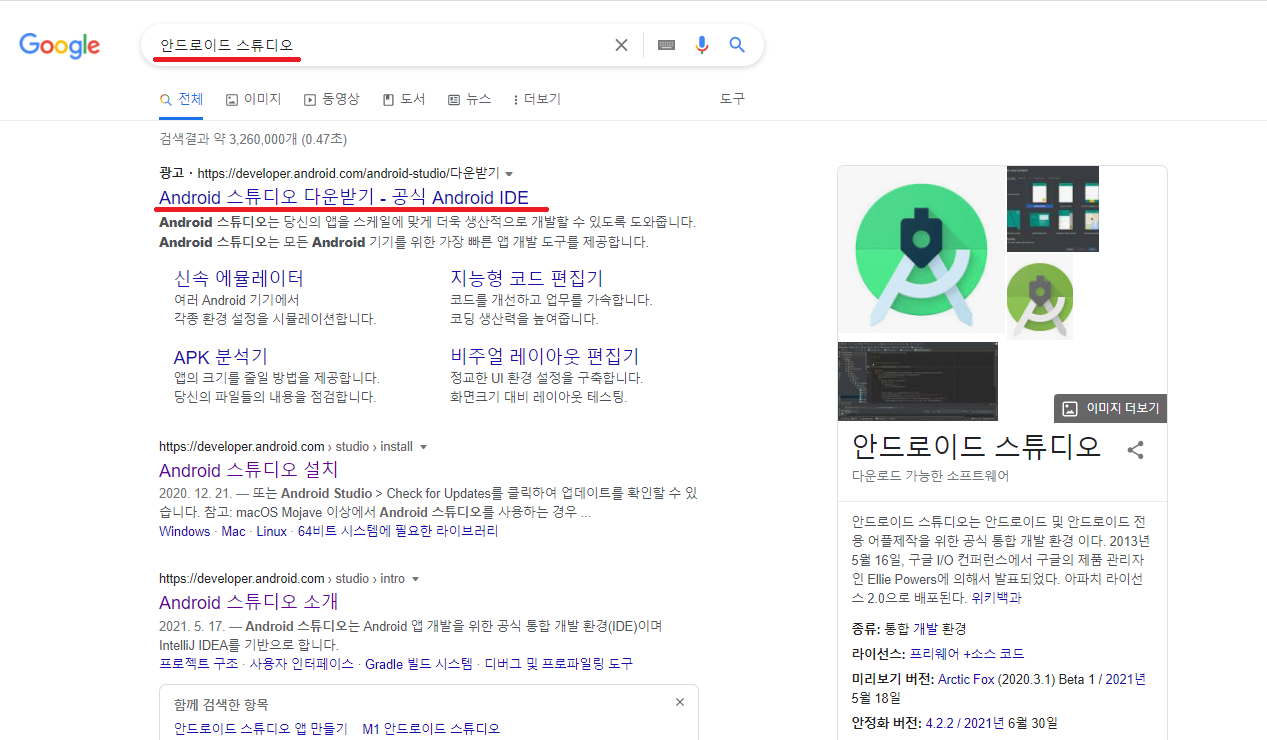Open the dark code editor screenshot thumbnail
Viewport: 1267px width, 740px height.
coord(918,381)
